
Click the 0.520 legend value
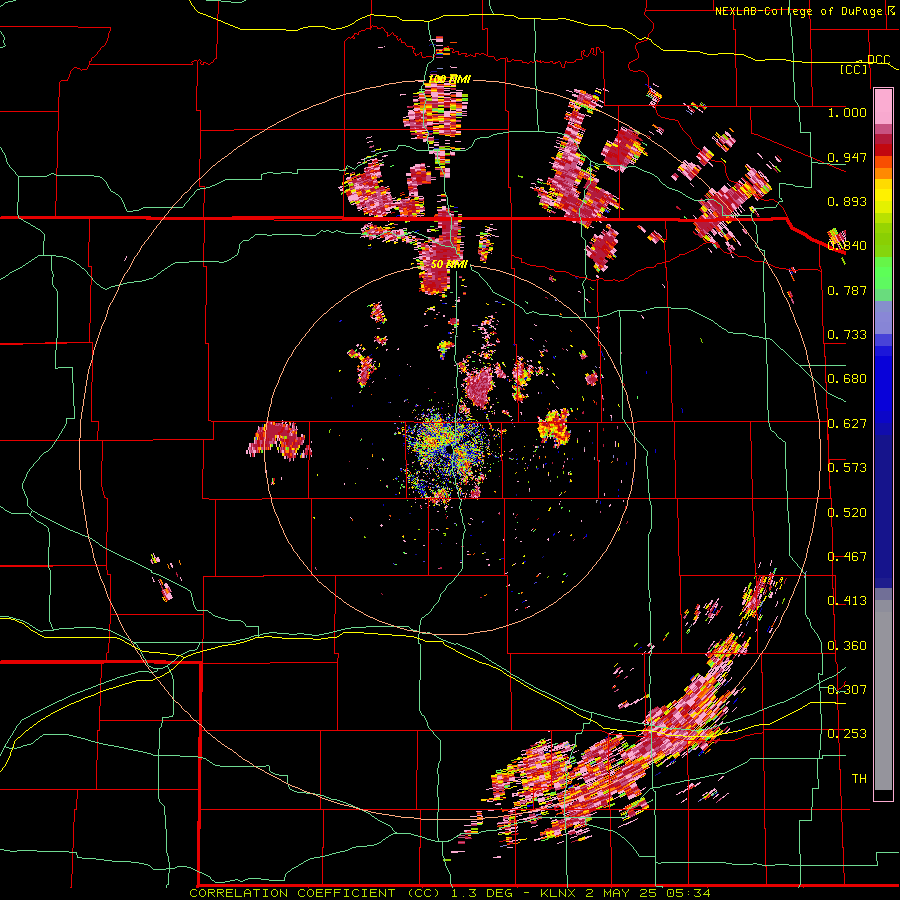coord(847,513)
